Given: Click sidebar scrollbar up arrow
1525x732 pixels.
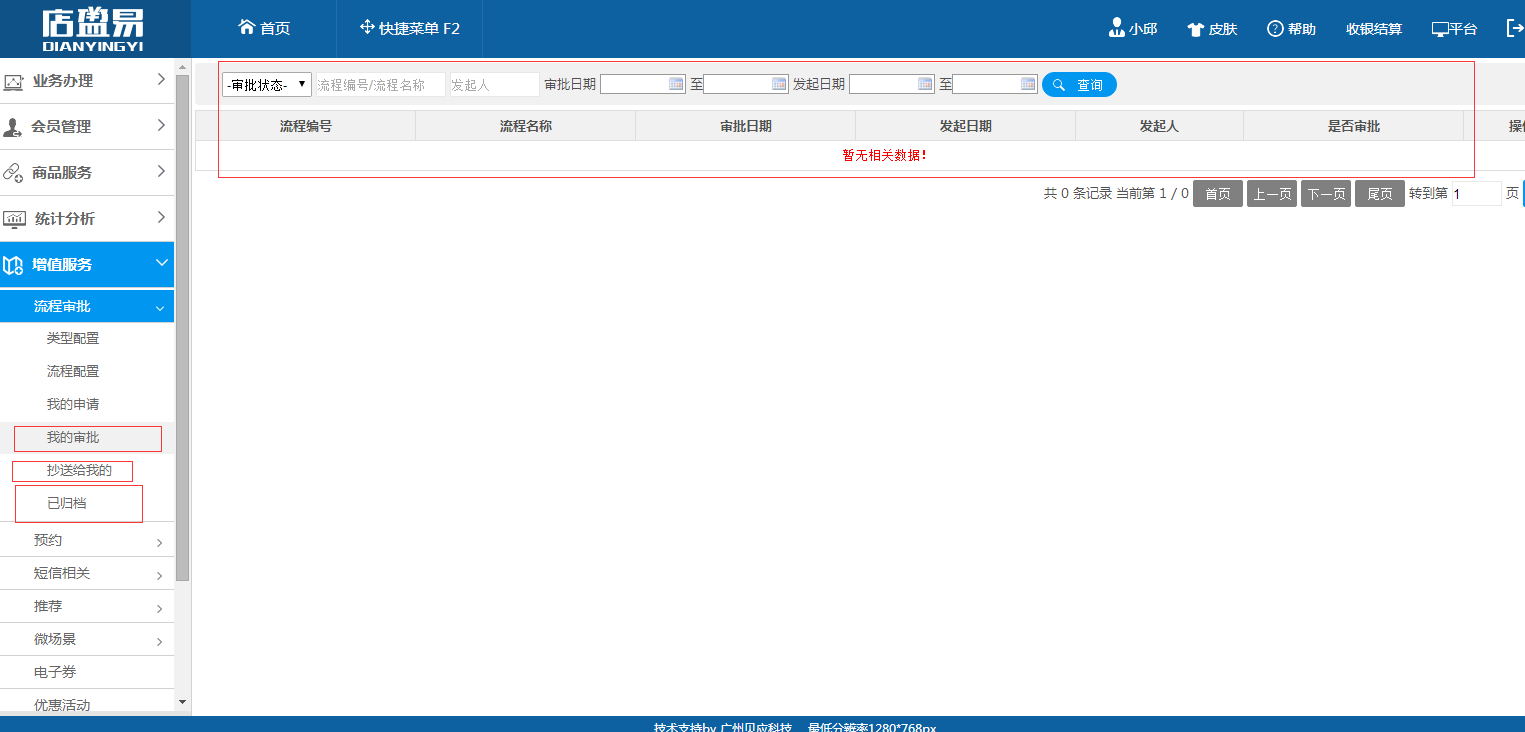Looking at the screenshot, I should click(182, 68).
